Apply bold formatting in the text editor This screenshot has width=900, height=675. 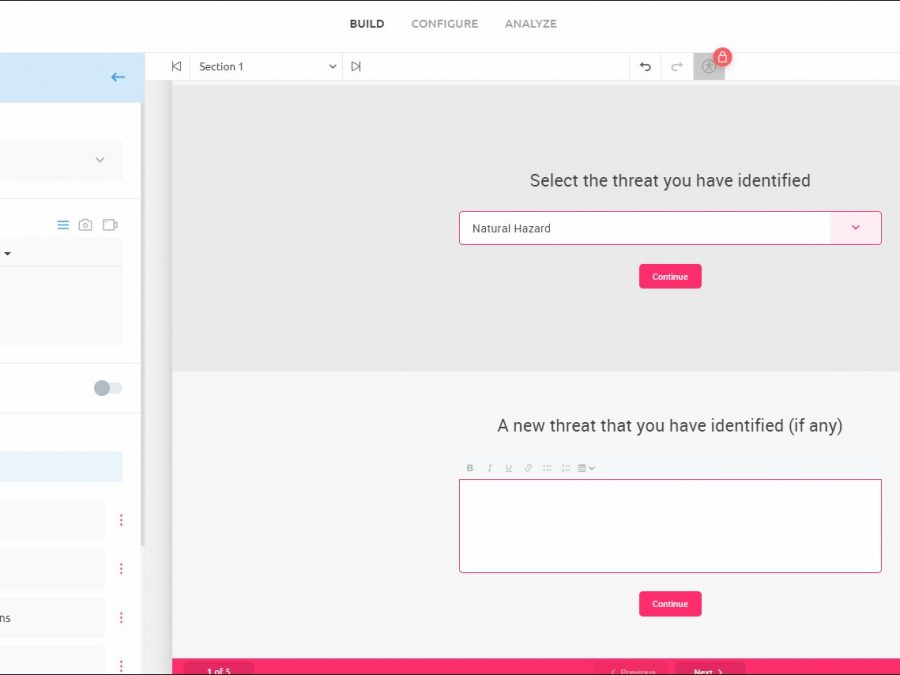pos(470,468)
